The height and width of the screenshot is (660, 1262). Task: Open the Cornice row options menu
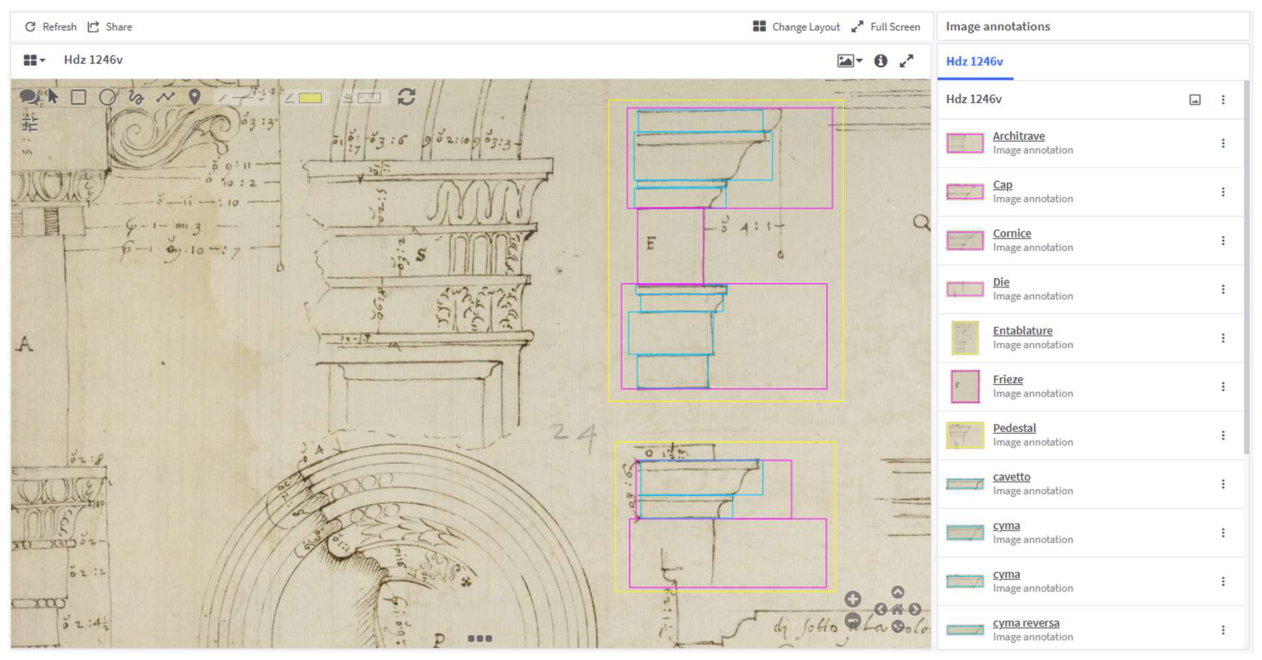[x=1223, y=241]
